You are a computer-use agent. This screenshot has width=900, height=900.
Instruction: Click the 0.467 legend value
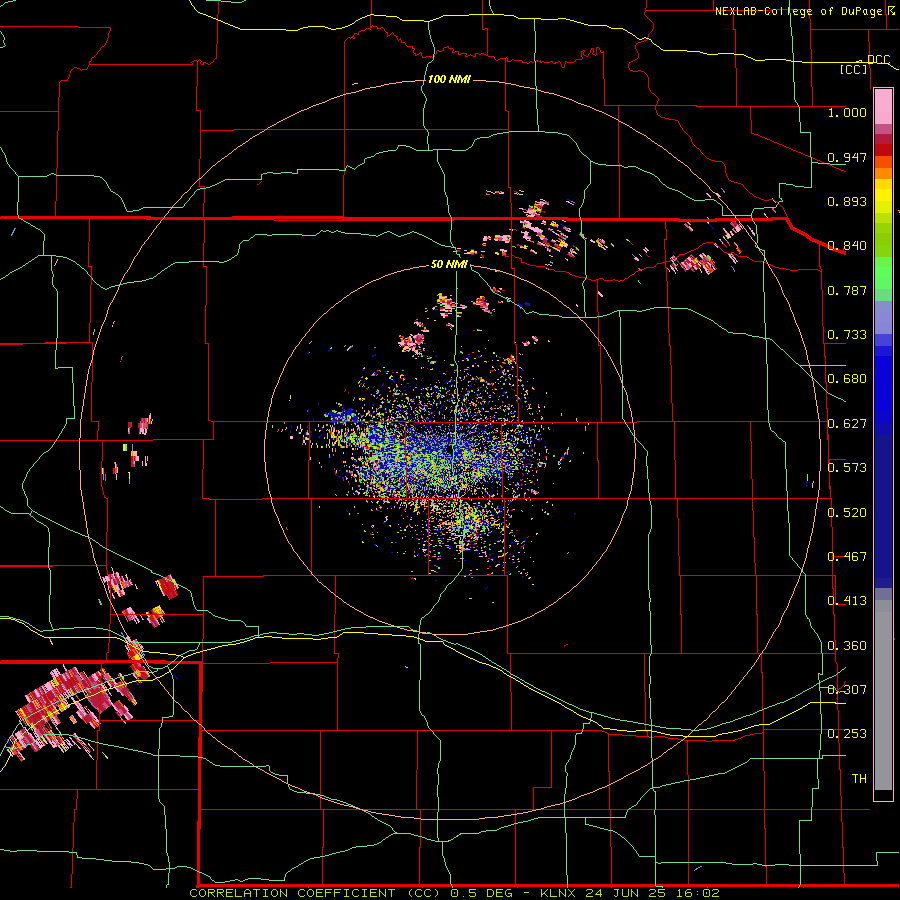847,557
